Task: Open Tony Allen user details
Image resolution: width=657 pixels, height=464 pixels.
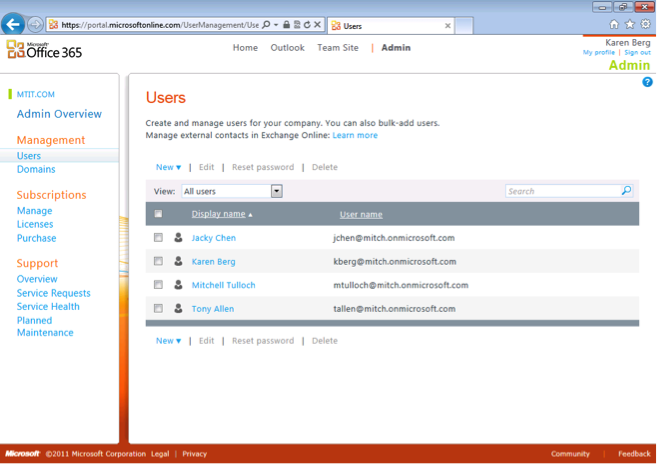Action: point(213,309)
